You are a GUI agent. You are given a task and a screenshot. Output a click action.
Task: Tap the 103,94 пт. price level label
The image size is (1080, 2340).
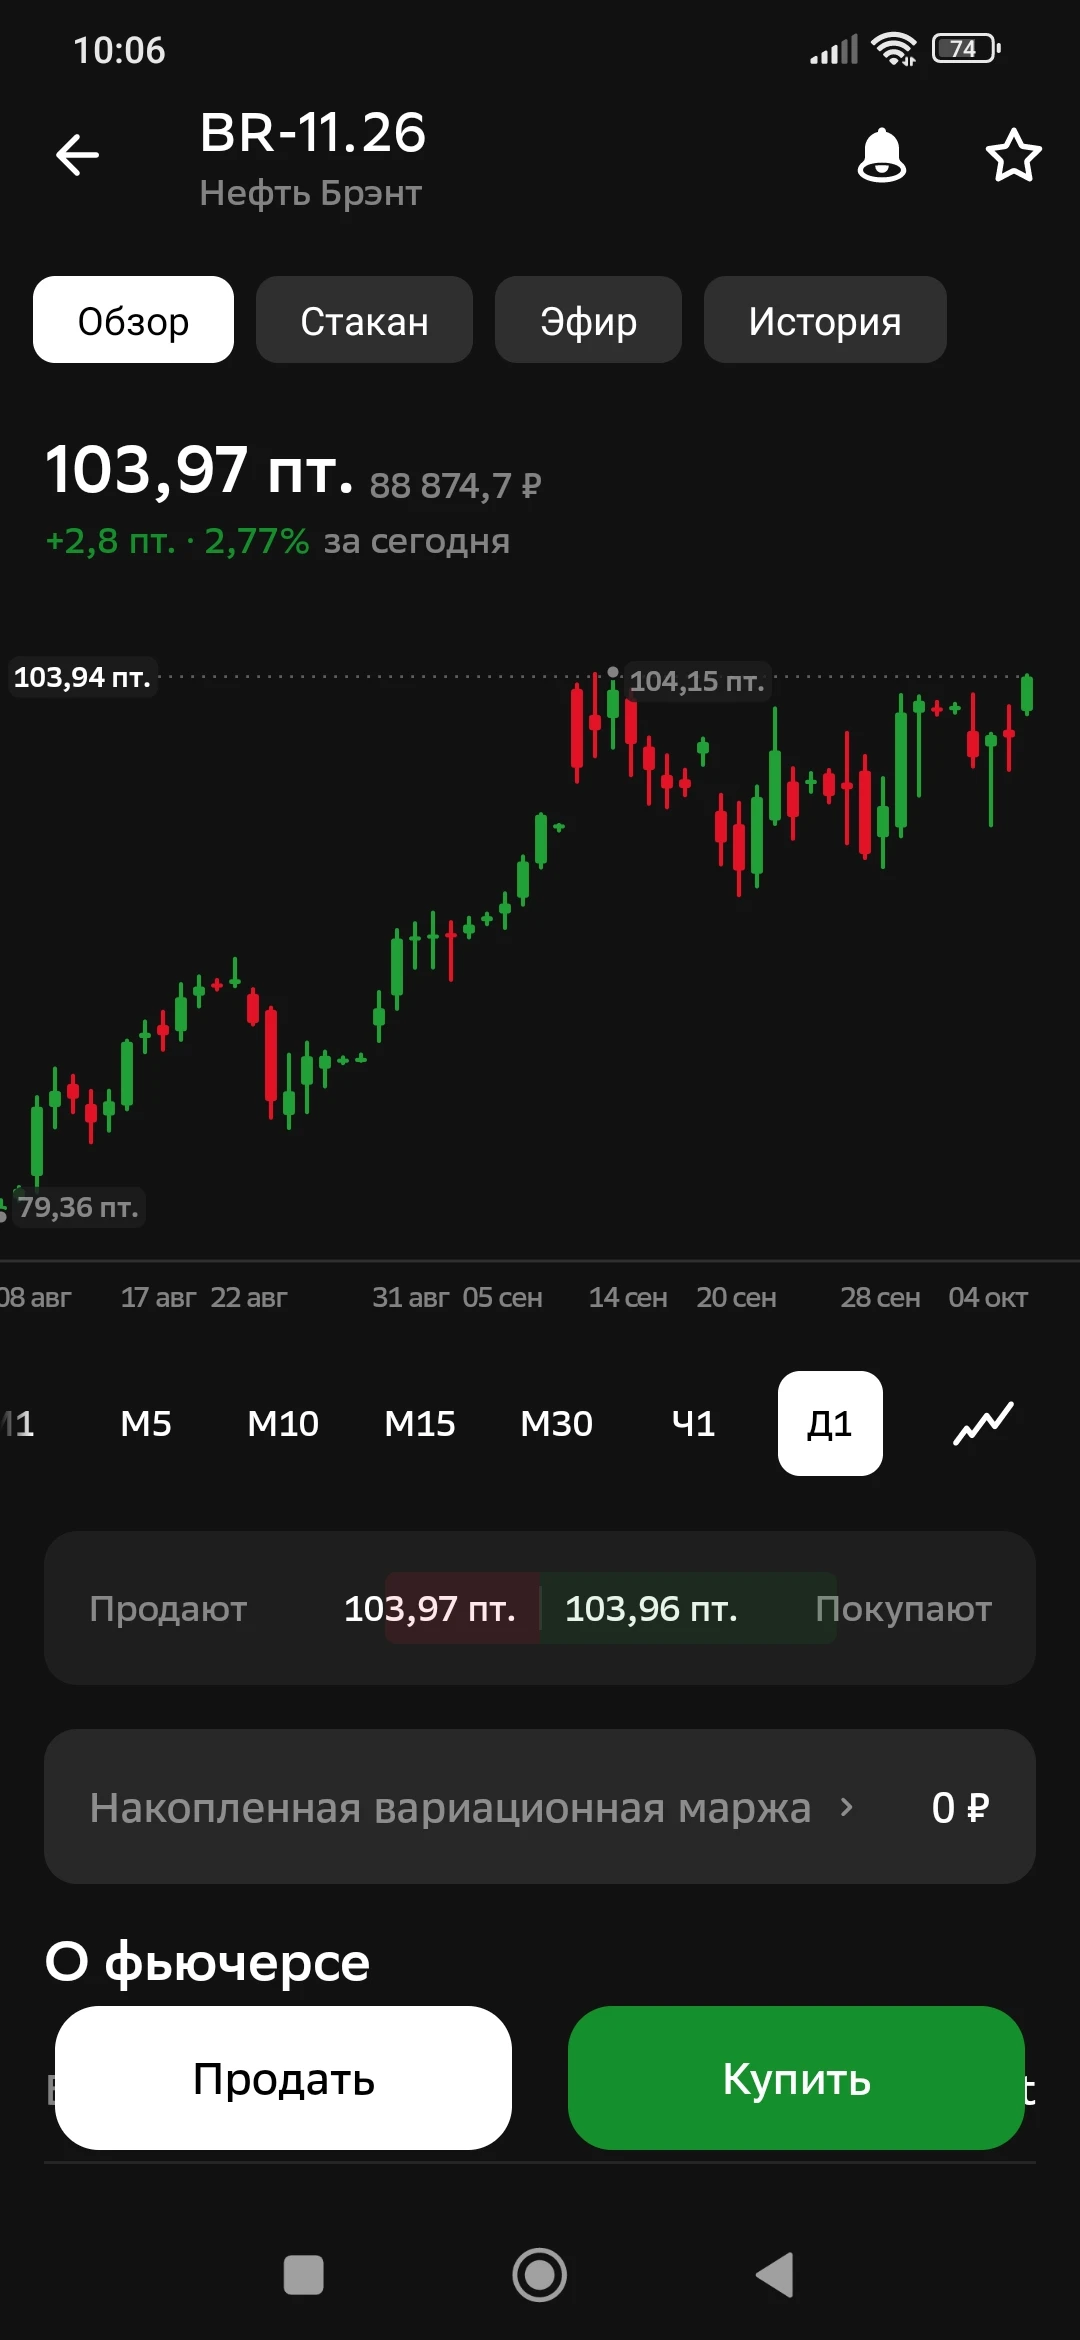[x=82, y=677]
